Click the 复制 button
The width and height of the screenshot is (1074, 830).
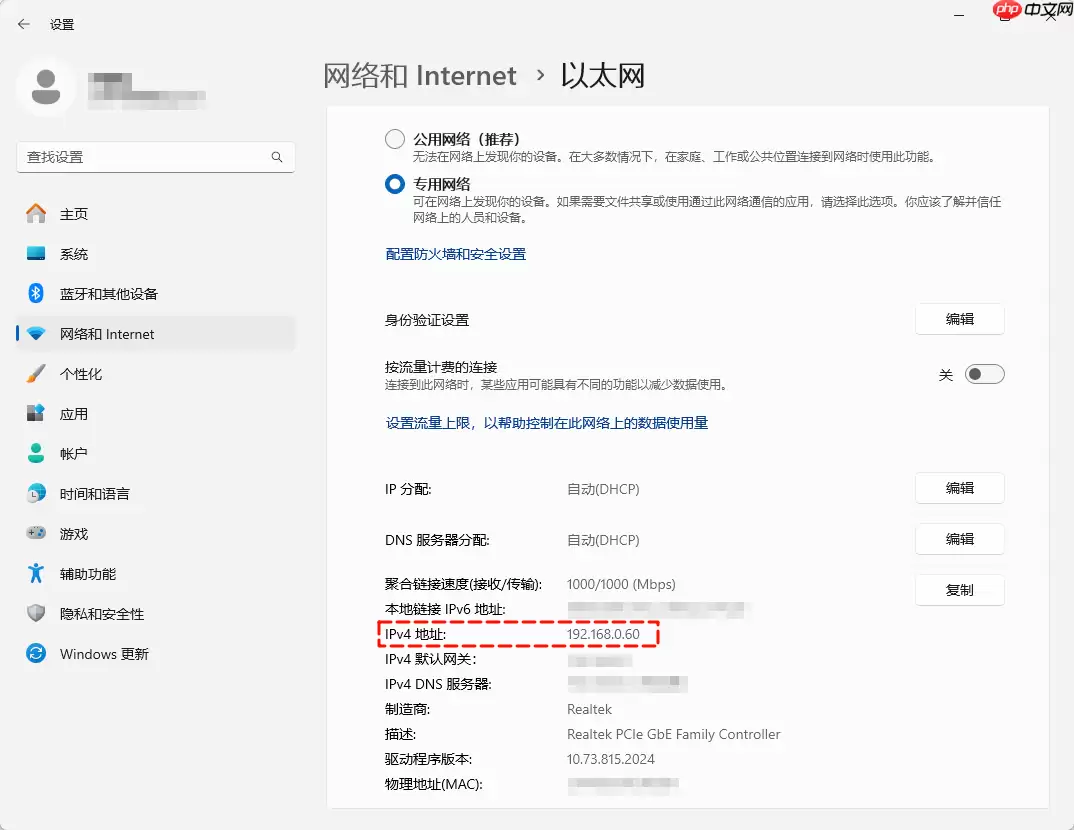coord(960,590)
